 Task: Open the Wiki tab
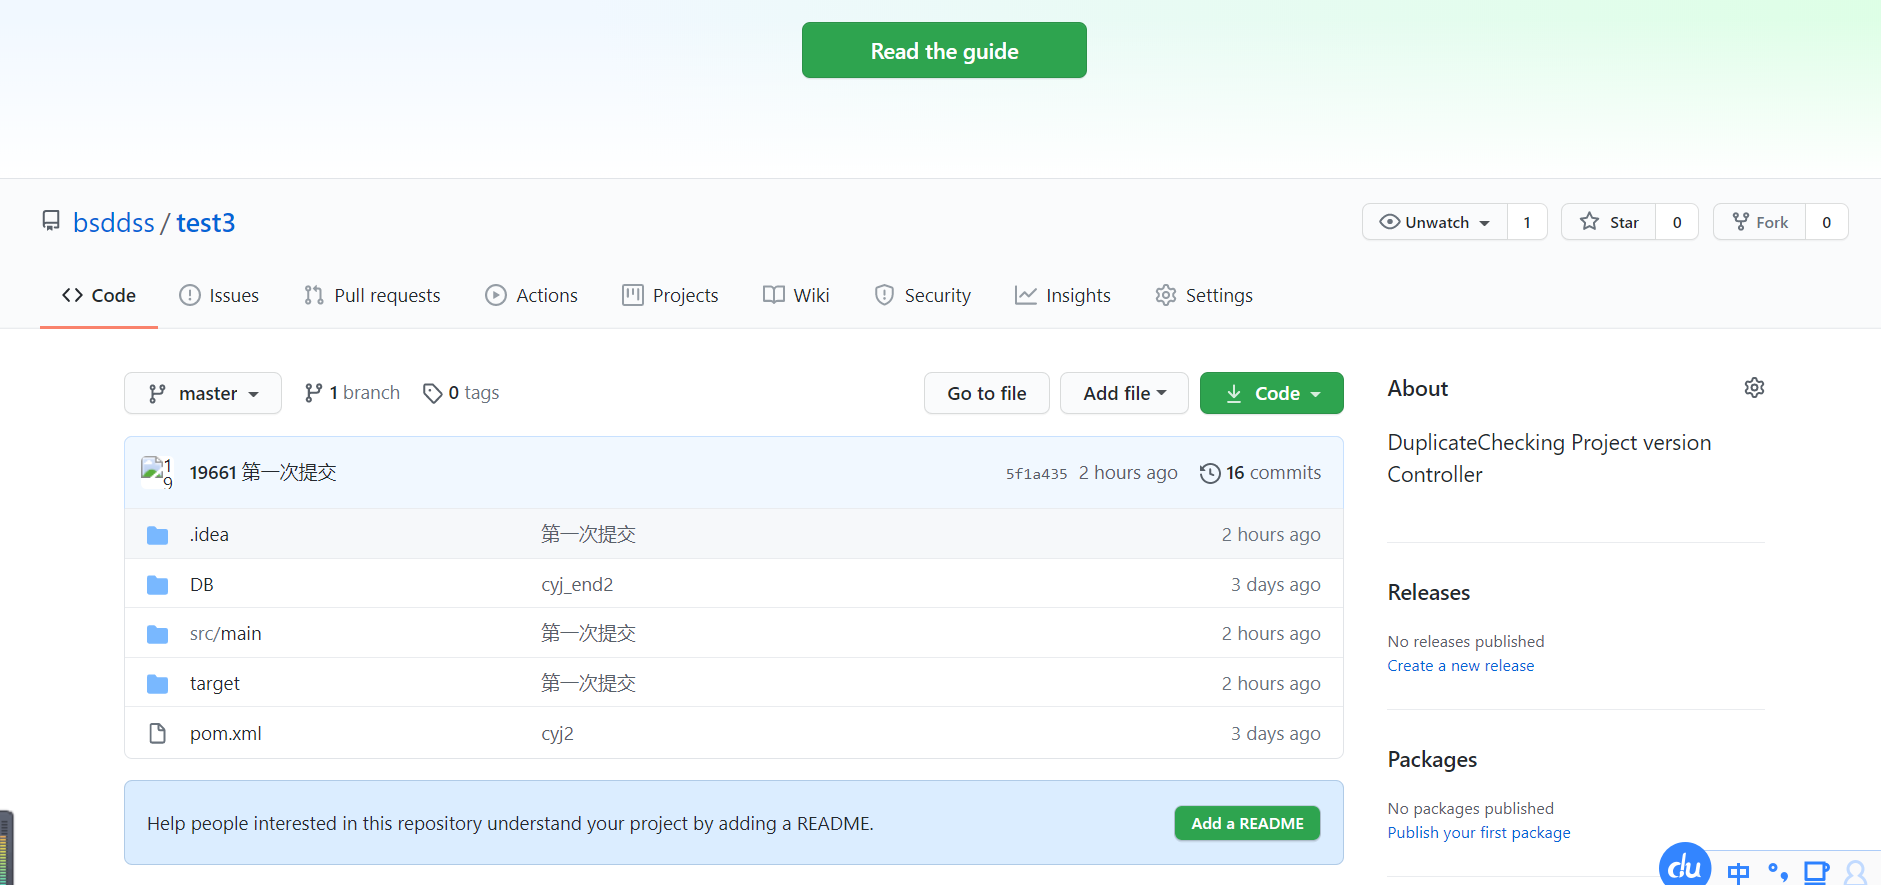(x=796, y=295)
